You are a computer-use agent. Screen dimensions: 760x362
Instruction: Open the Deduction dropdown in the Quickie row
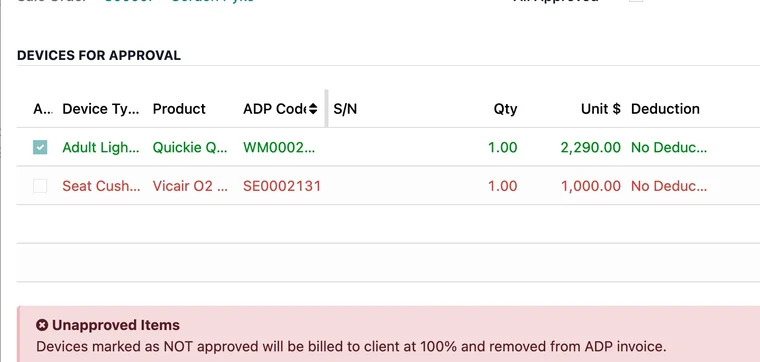tap(669, 147)
